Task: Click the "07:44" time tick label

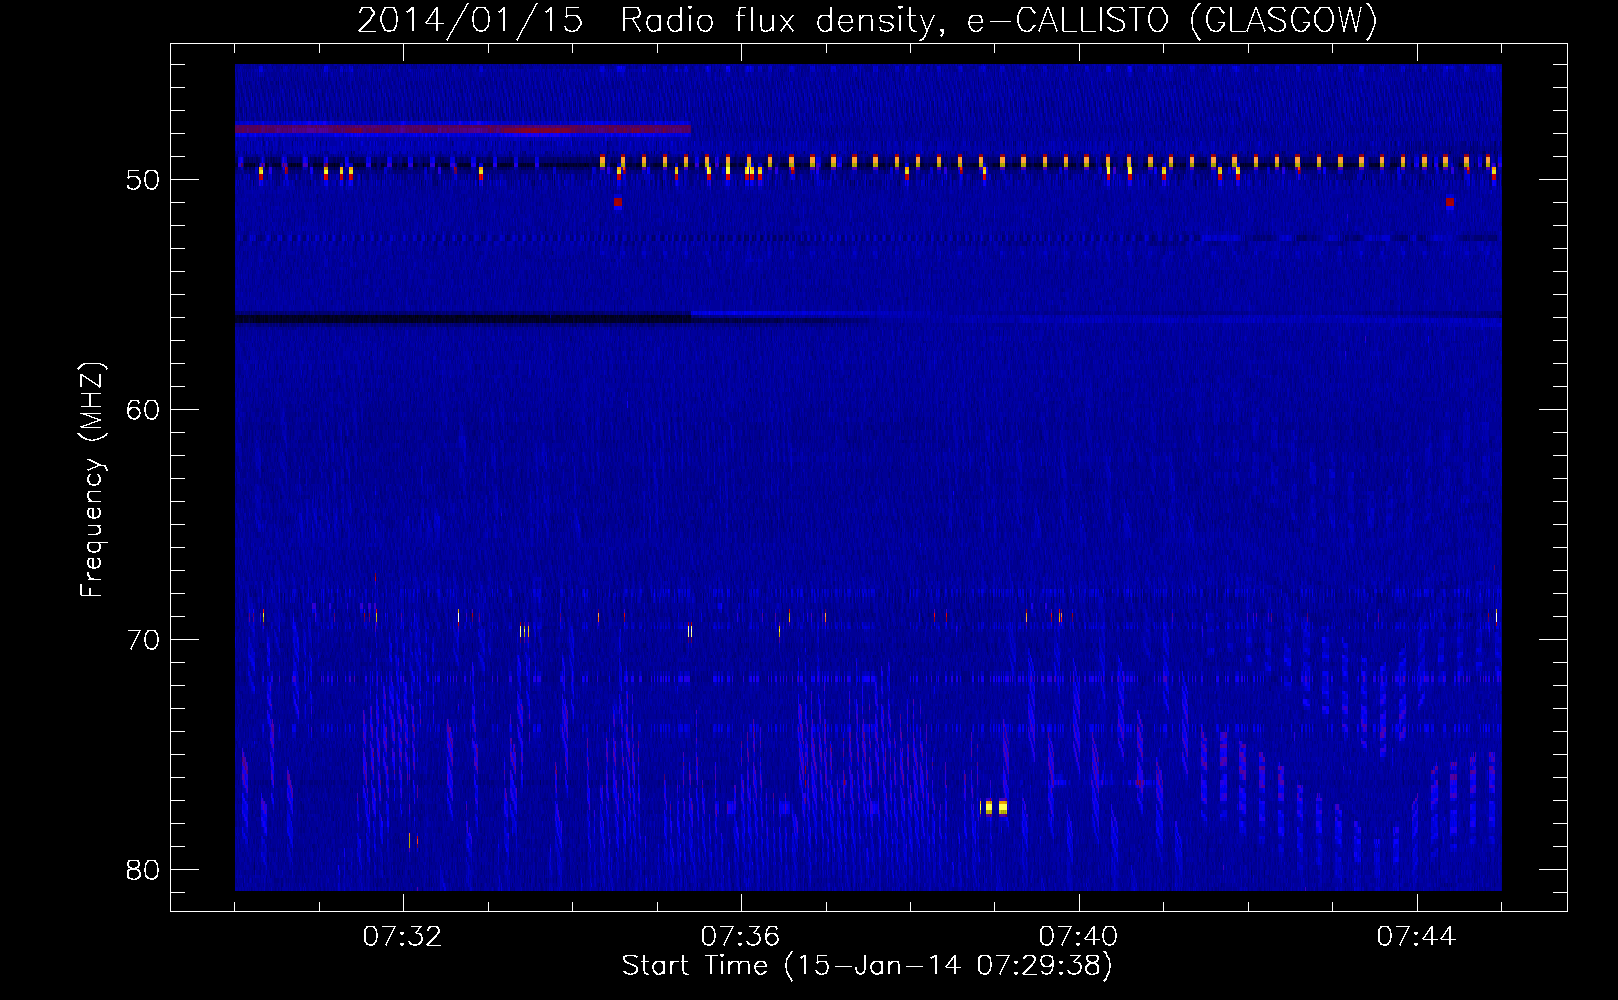Action: pyautogui.click(x=1416, y=936)
